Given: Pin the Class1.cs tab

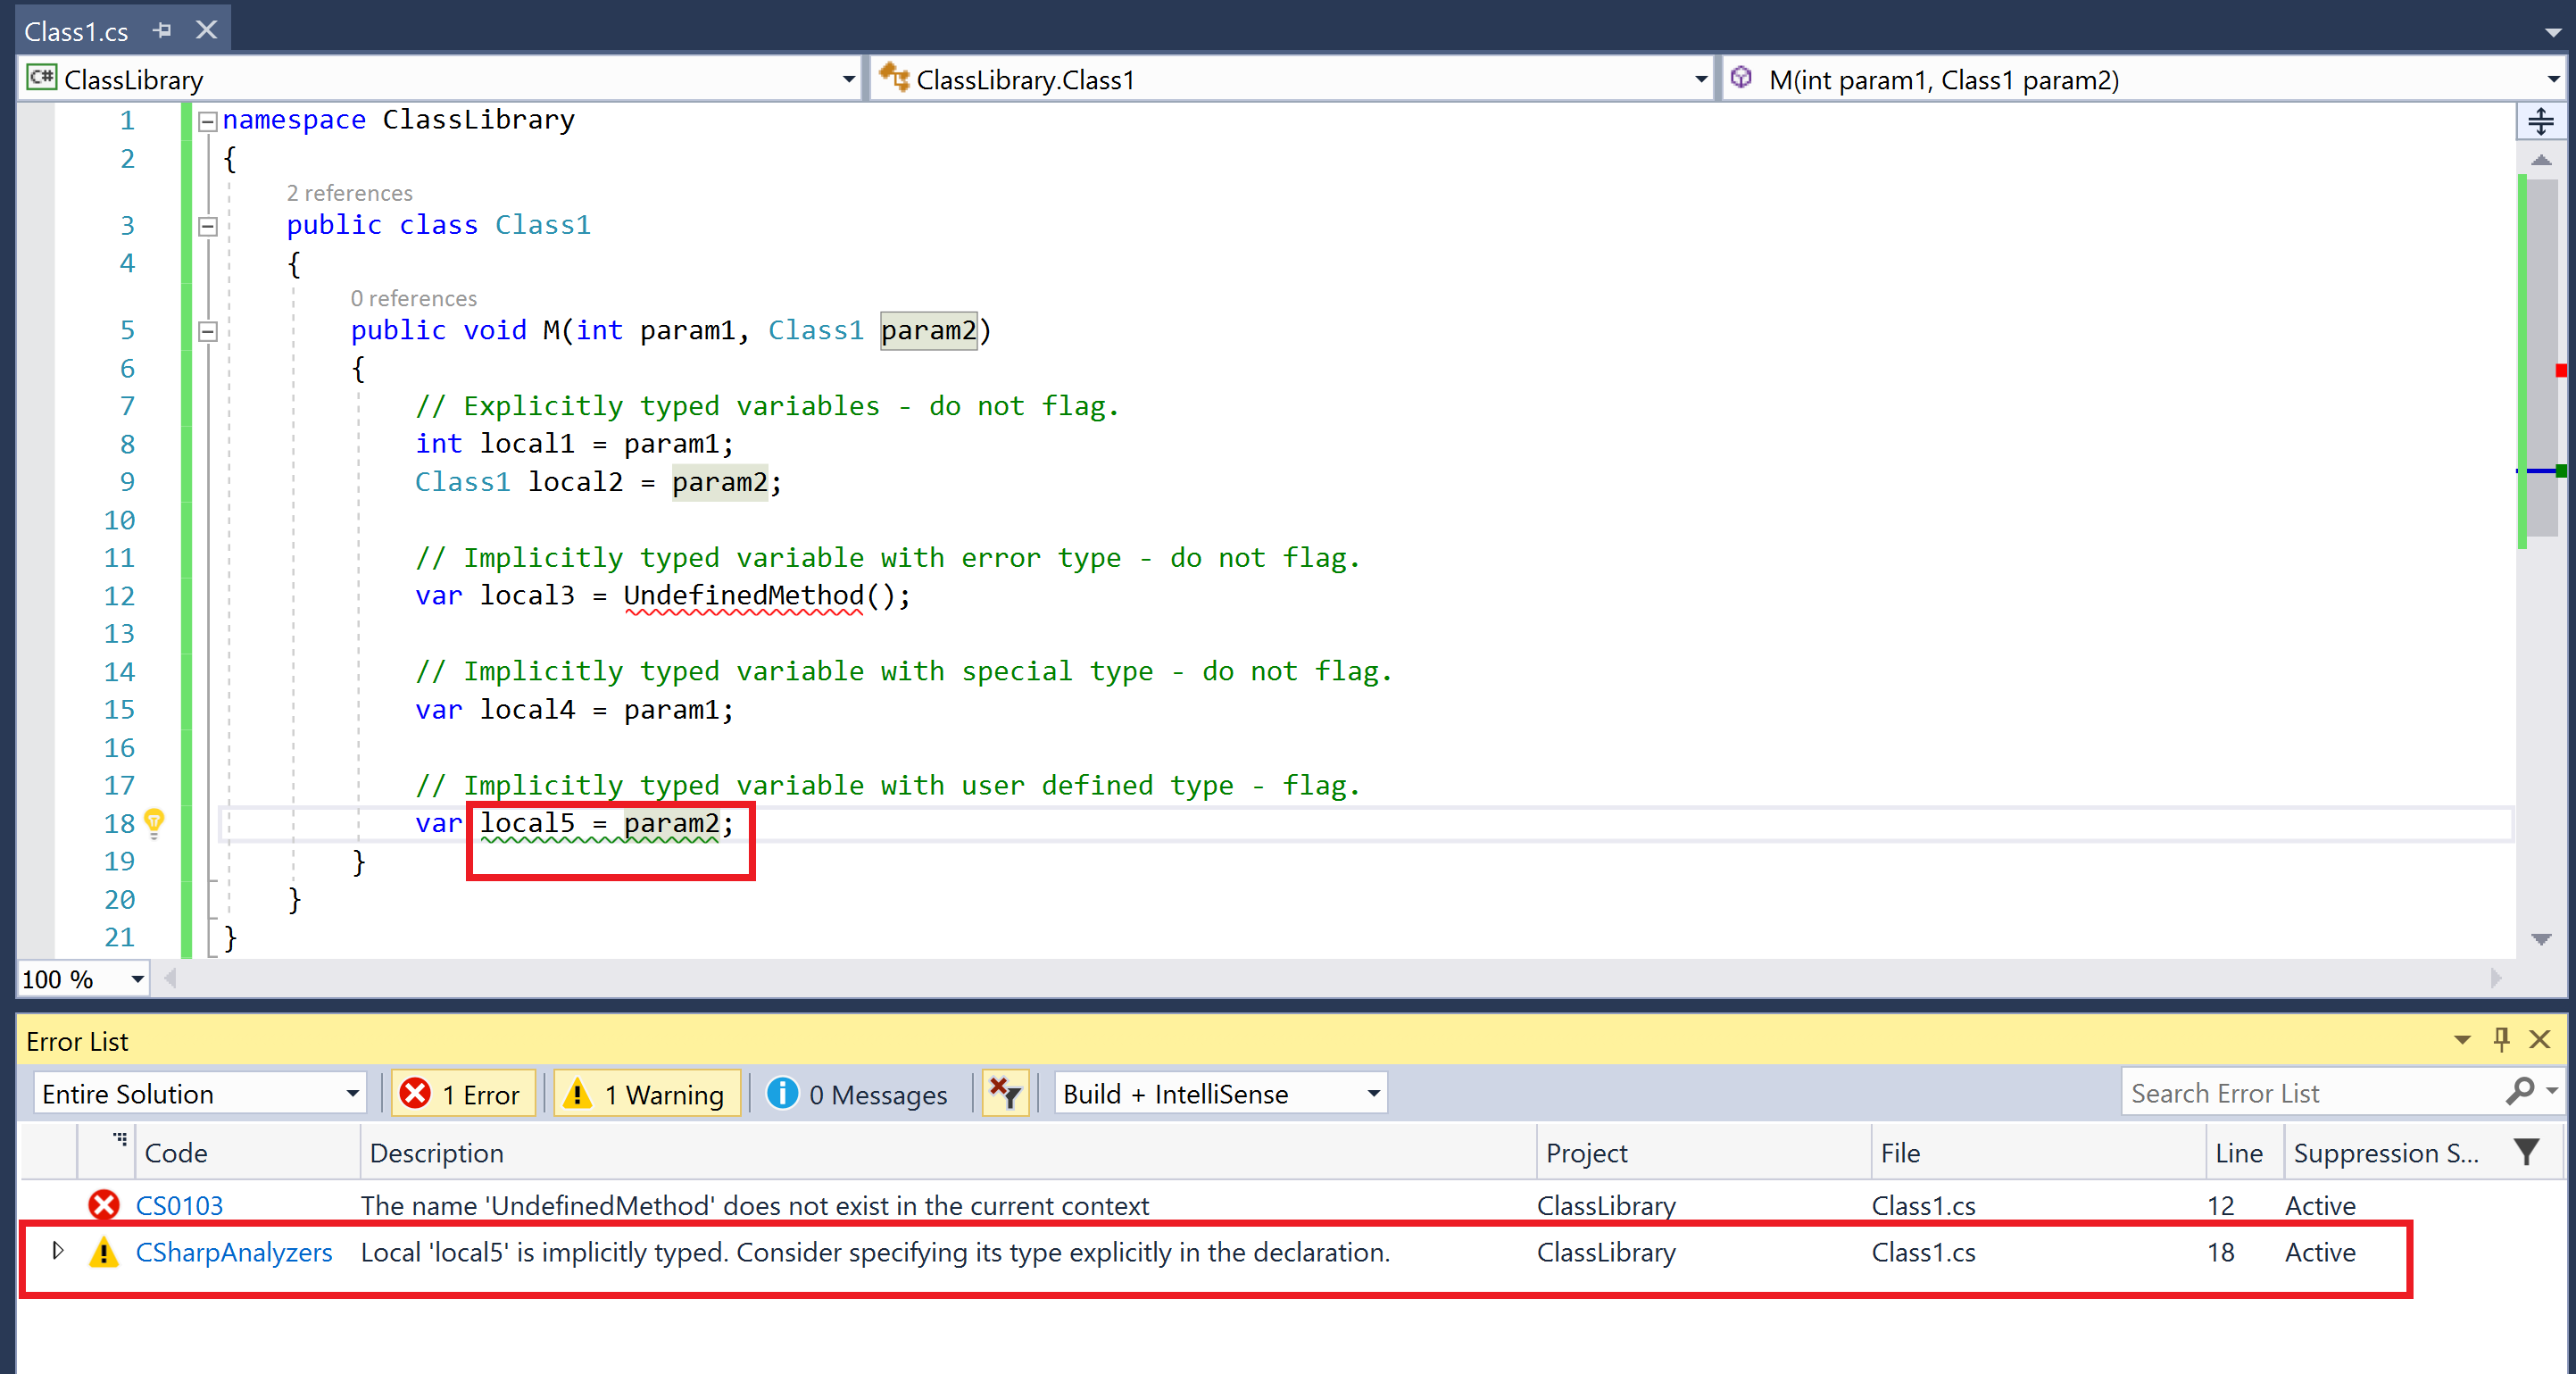Looking at the screenshot, I should pos(163,30).
